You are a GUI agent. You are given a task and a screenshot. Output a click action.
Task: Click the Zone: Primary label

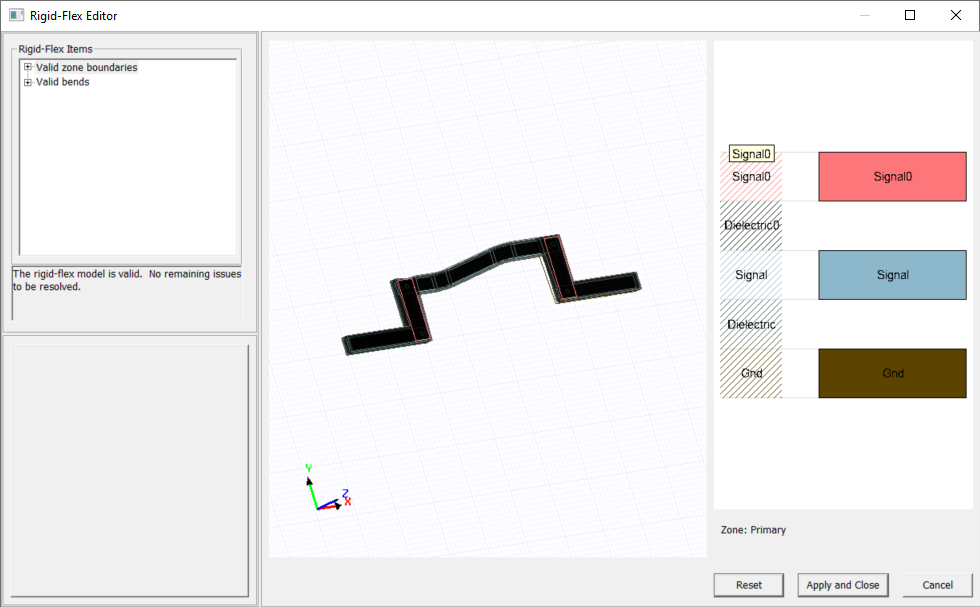pyautogui.click(x=752, y=529)
